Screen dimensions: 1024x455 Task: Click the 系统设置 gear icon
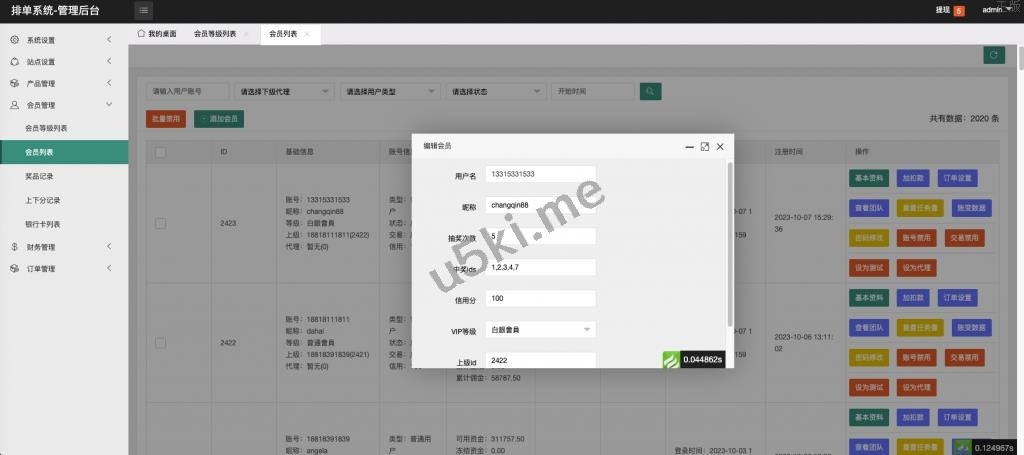tap(15, 40)
